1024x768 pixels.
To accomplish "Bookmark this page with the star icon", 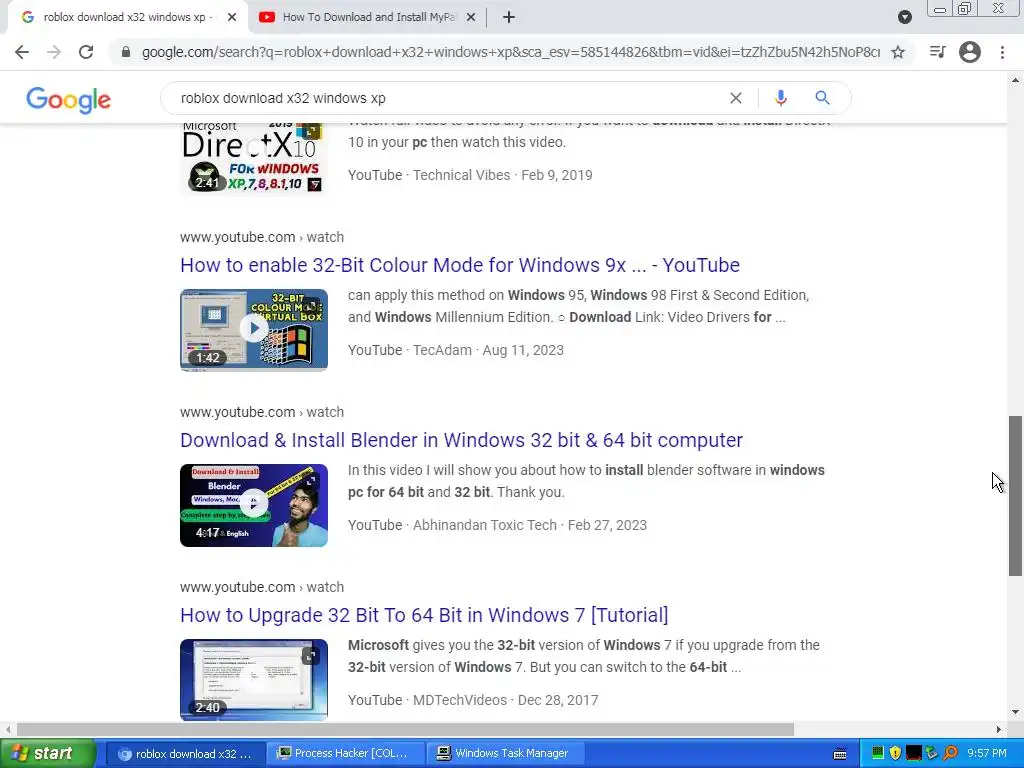I will click(x=898, y=52).
